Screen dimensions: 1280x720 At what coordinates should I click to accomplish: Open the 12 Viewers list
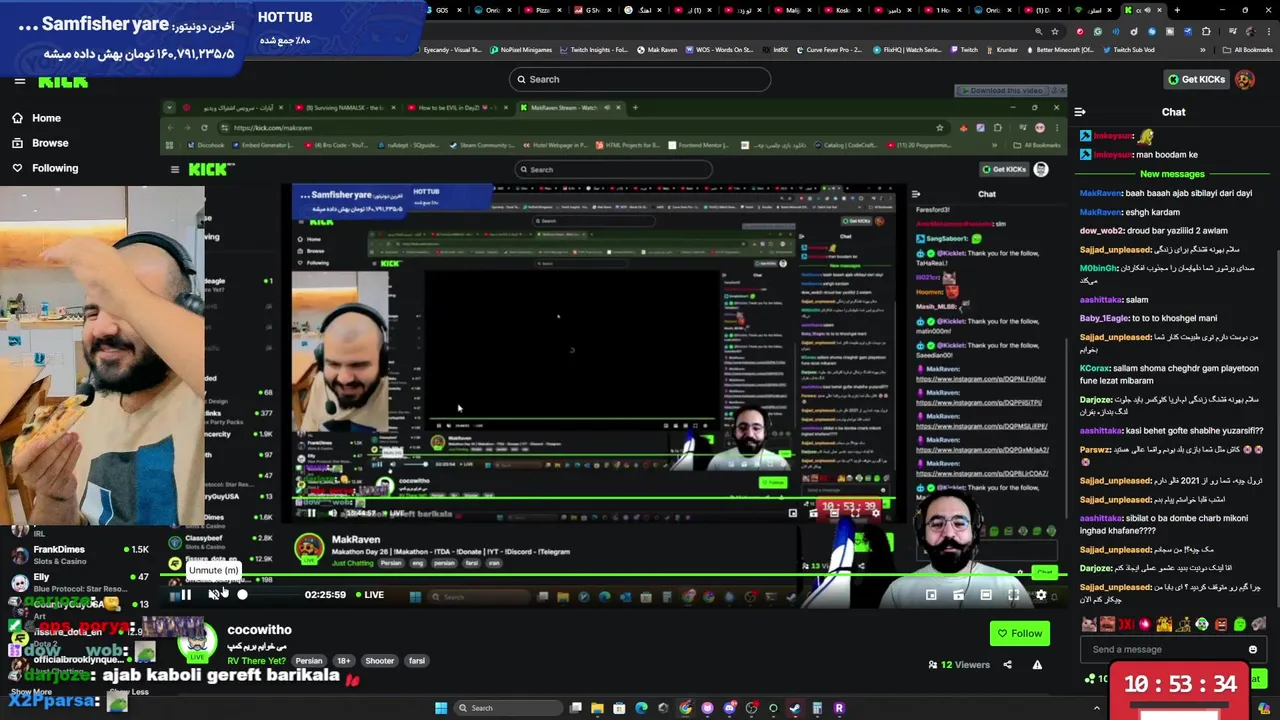959,664
